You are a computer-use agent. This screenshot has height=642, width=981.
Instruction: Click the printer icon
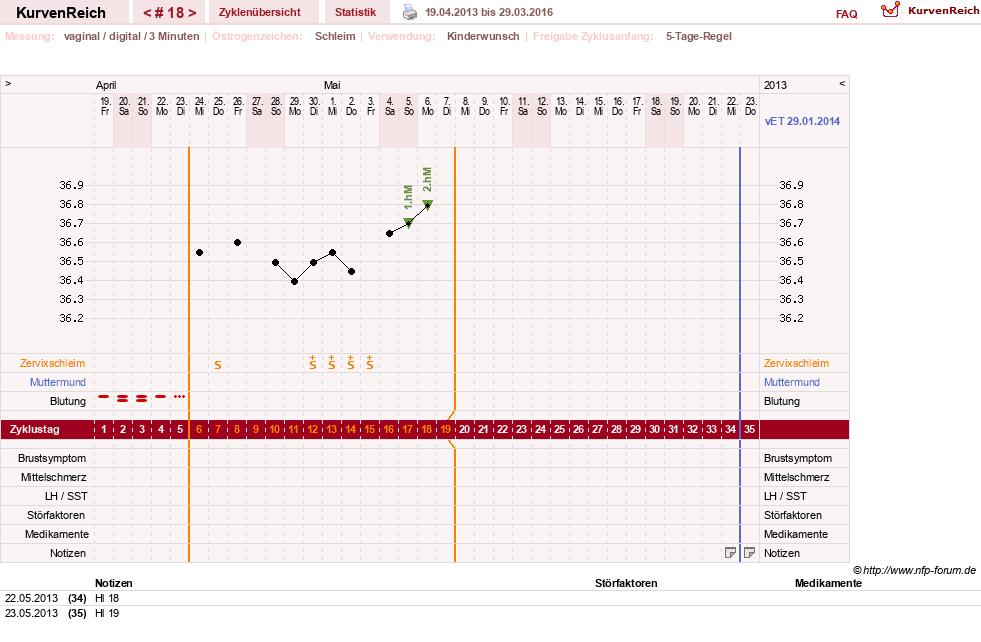pyautogui.click(x=409, y=12)
